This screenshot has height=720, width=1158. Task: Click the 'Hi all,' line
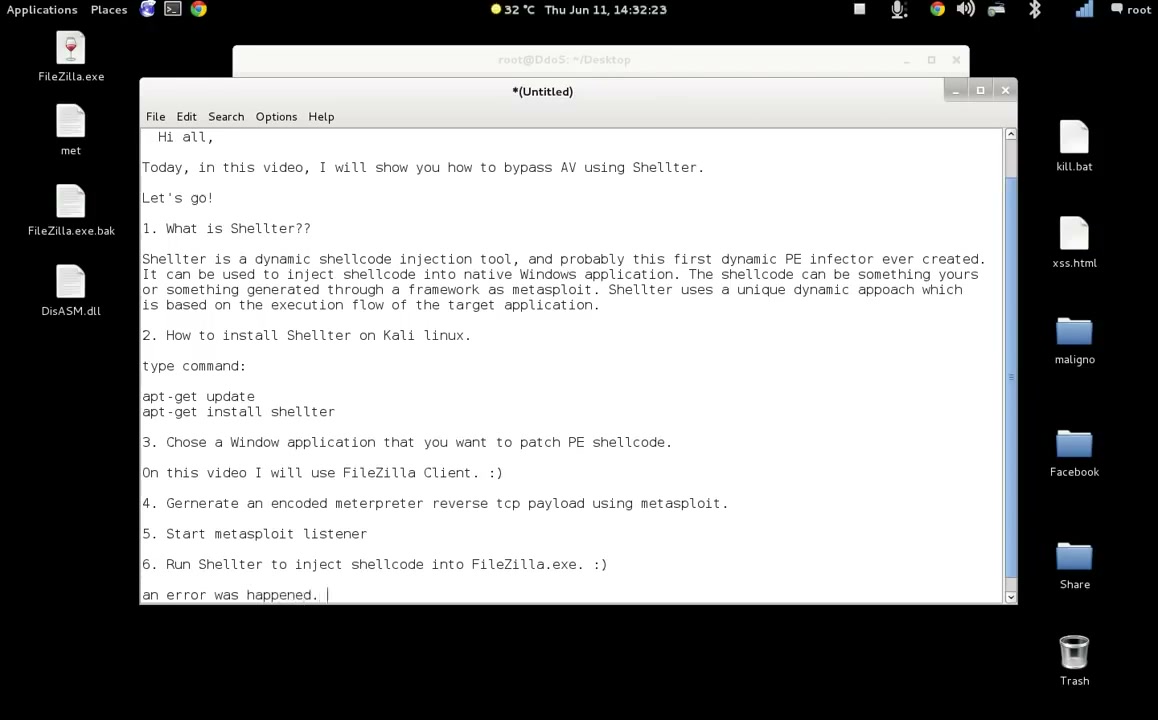[185, 137]
